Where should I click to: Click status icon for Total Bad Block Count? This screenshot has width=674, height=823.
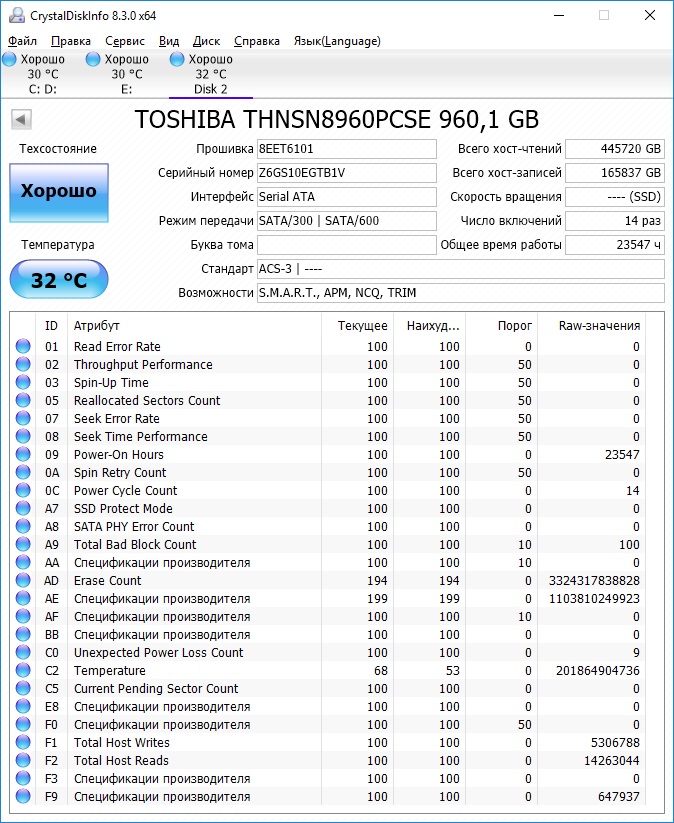coord(23,544)
